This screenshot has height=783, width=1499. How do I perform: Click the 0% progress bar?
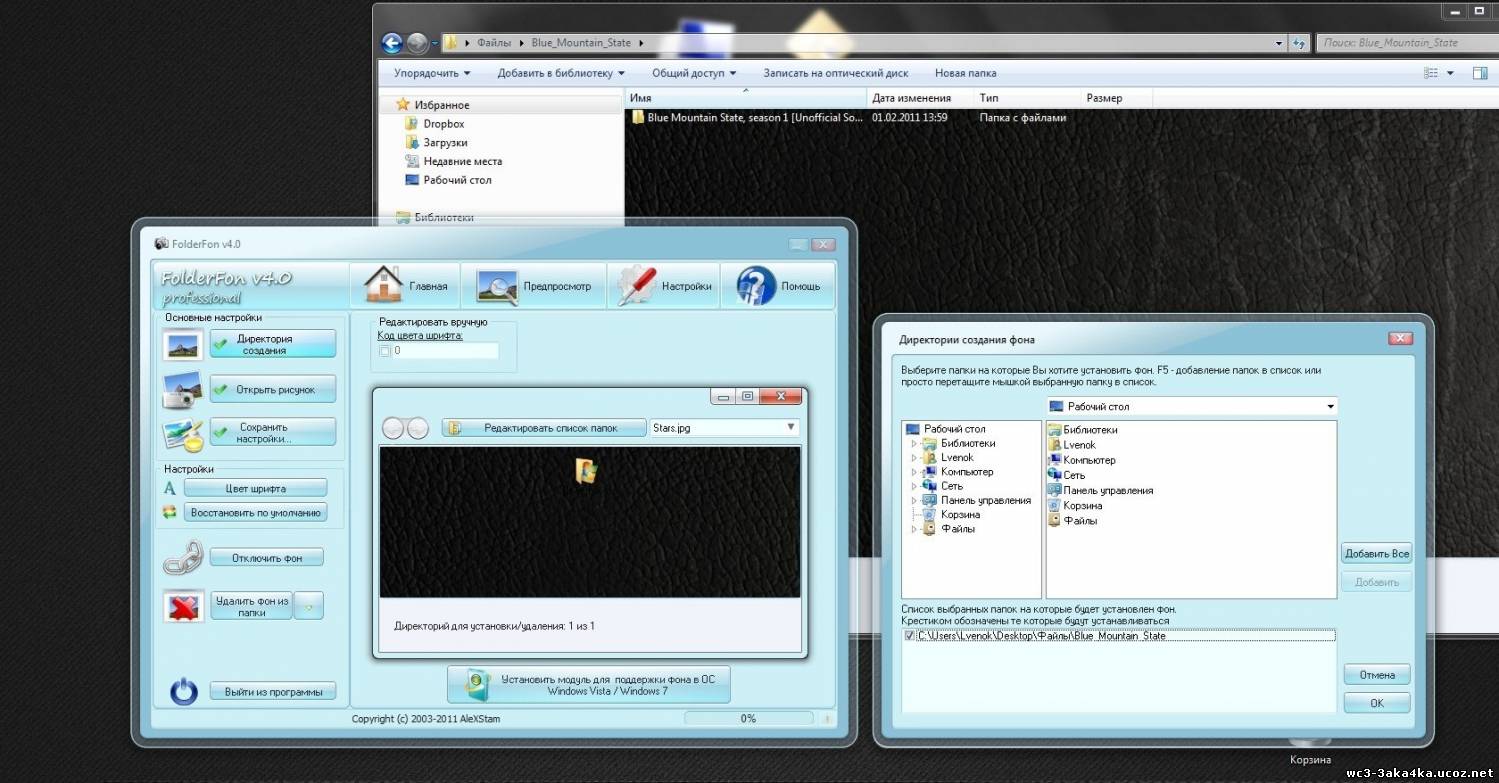pos(748,718)
